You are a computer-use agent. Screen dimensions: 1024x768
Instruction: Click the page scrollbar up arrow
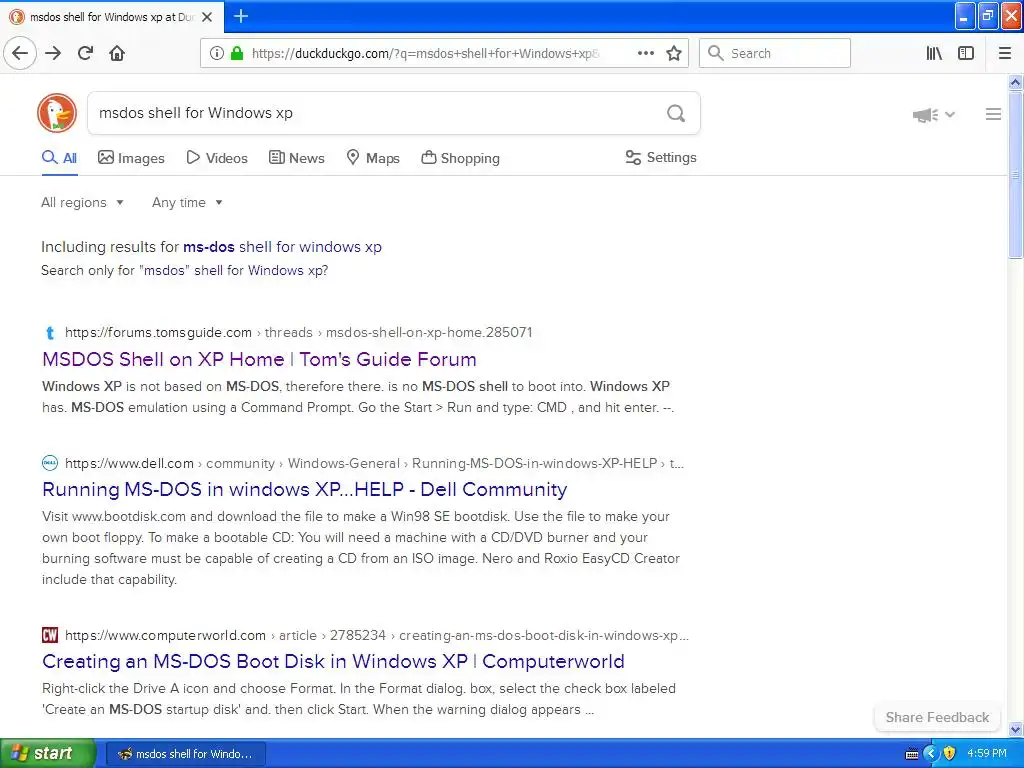pos(1015,82)
